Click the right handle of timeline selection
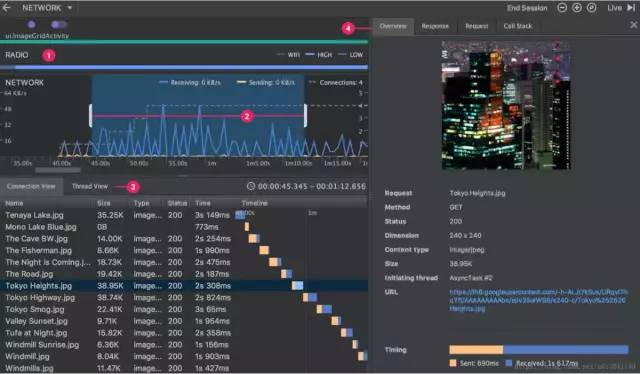 [x=305, y=116]
